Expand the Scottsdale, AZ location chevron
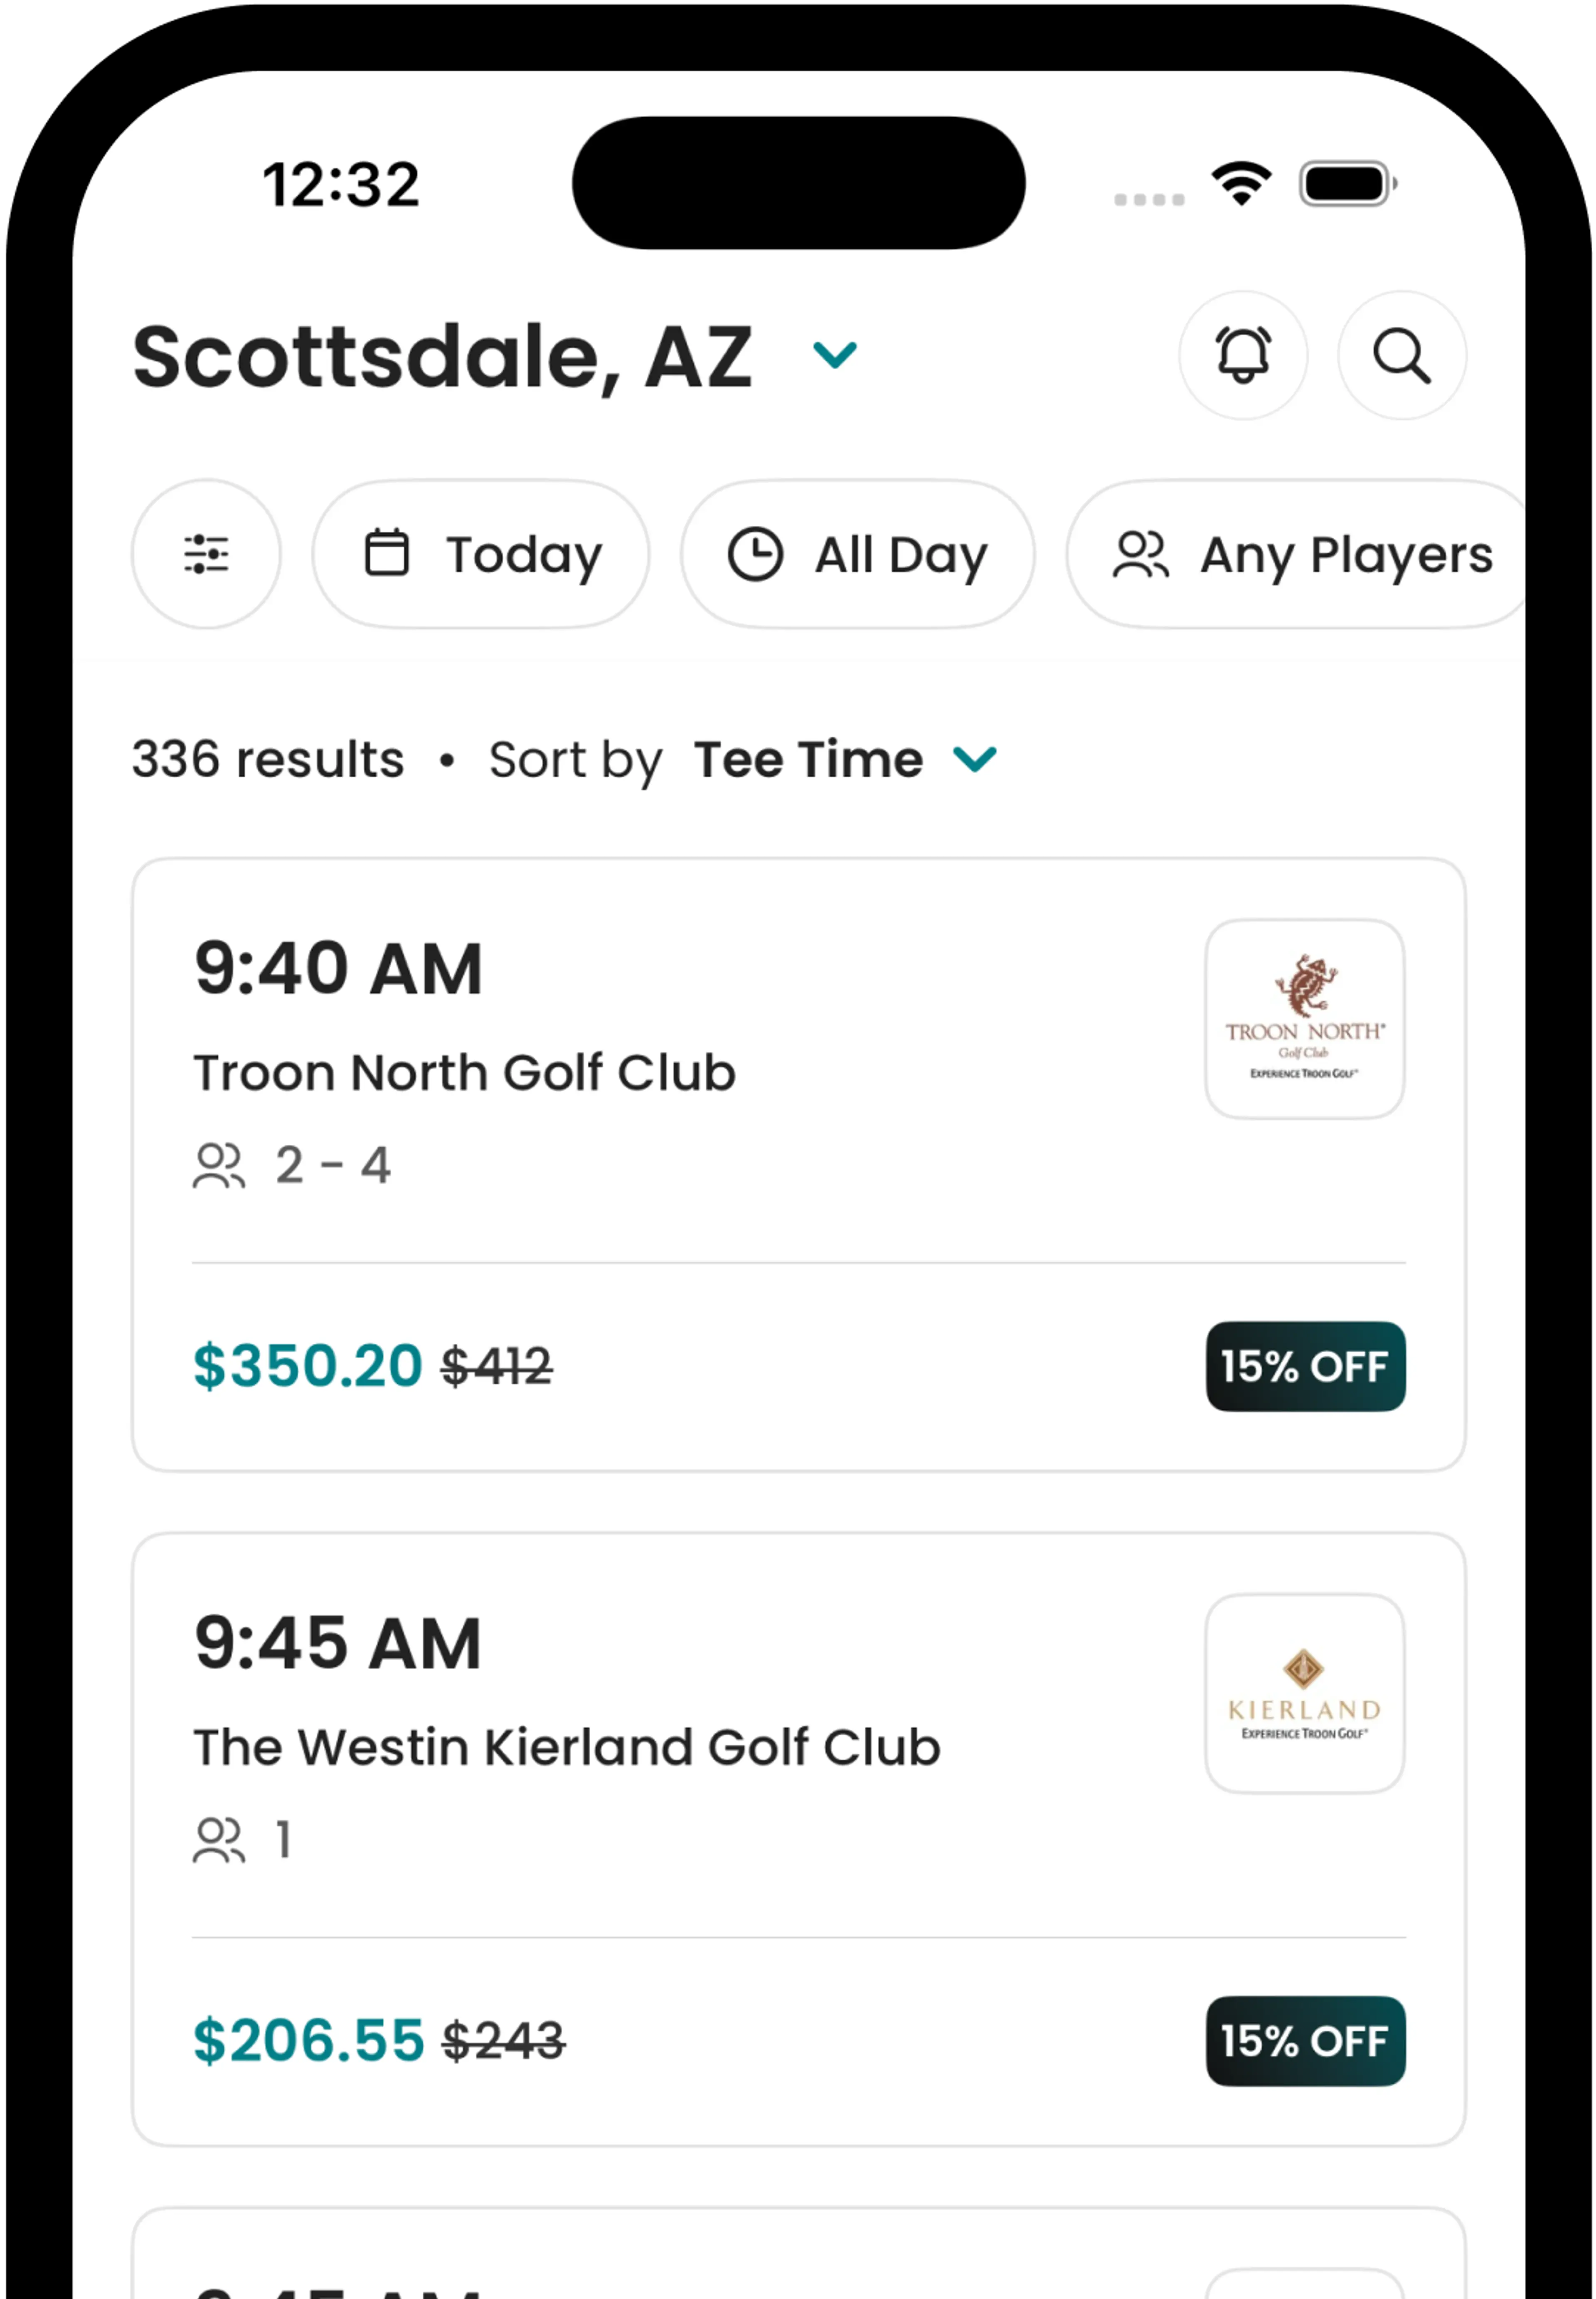This screenshot has height=2299, width=1596. pyautogui.click(x=834, y=355)
